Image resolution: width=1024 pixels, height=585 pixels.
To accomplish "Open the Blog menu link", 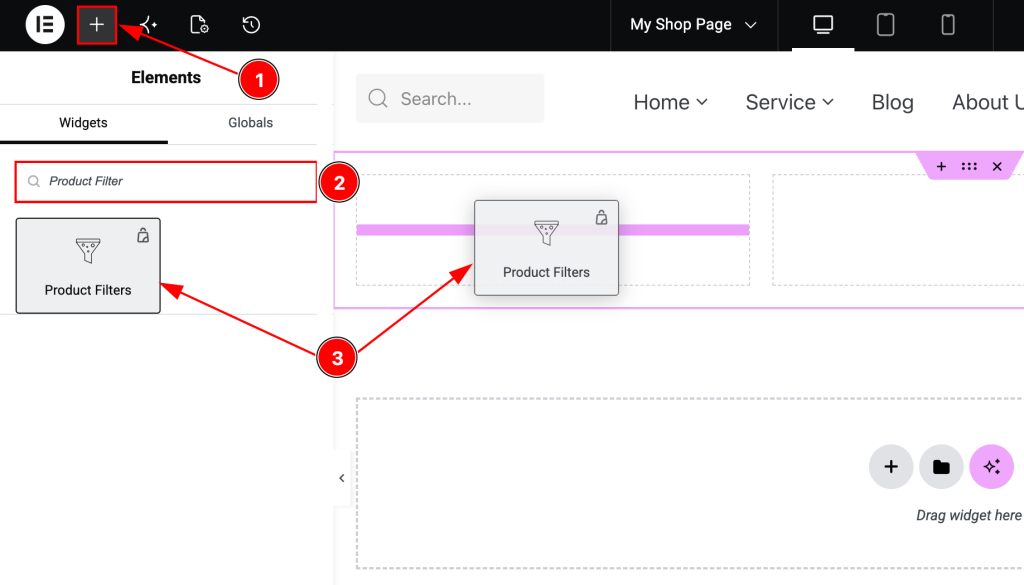I will point(892,103).
